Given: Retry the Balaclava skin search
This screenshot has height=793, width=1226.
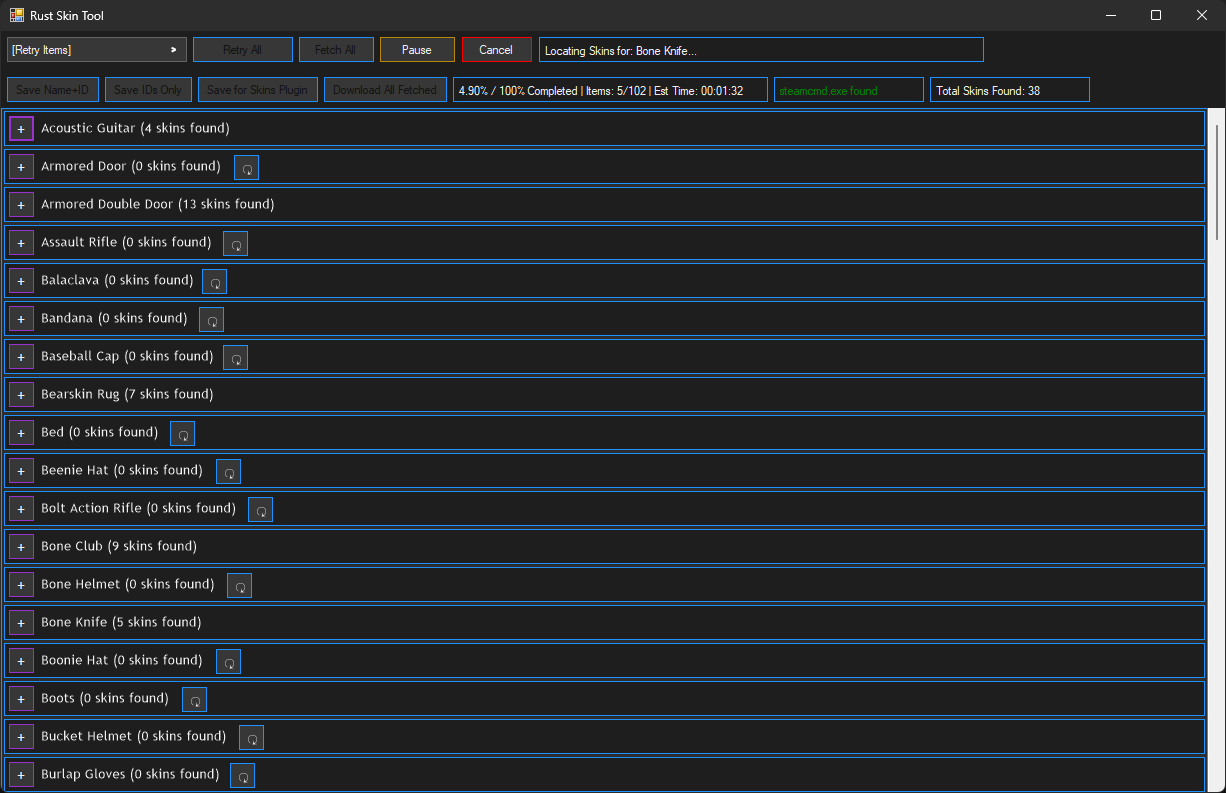Looking at the screenshot, I should 214,282.
